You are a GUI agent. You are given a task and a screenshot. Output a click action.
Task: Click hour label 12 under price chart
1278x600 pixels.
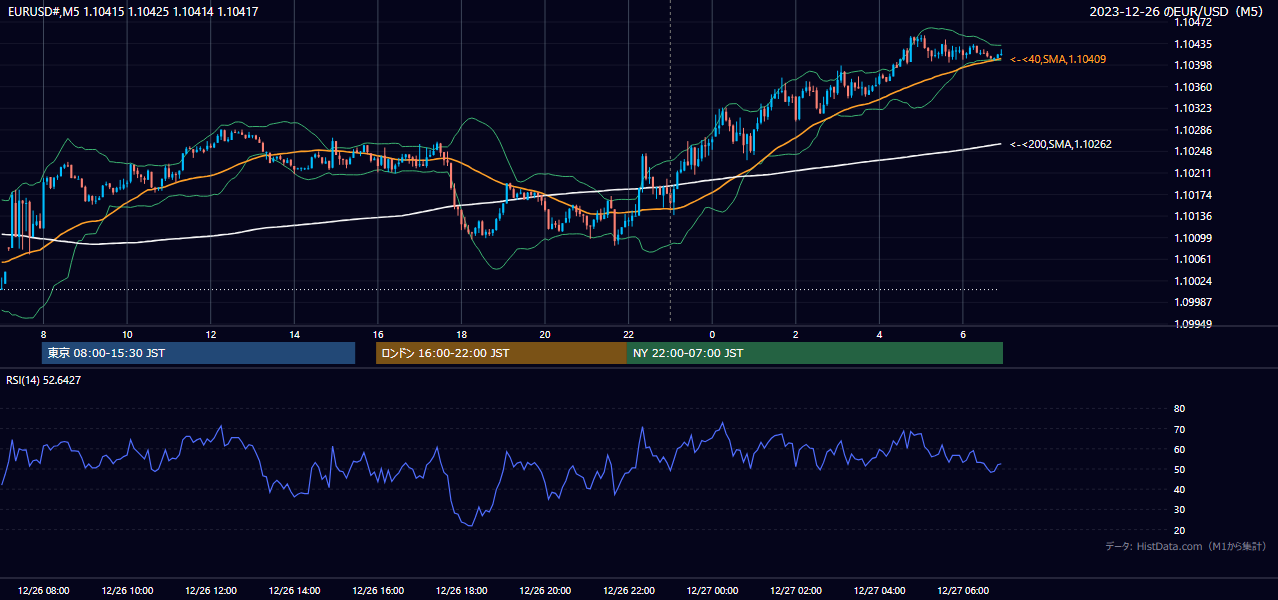pos(211,334)
